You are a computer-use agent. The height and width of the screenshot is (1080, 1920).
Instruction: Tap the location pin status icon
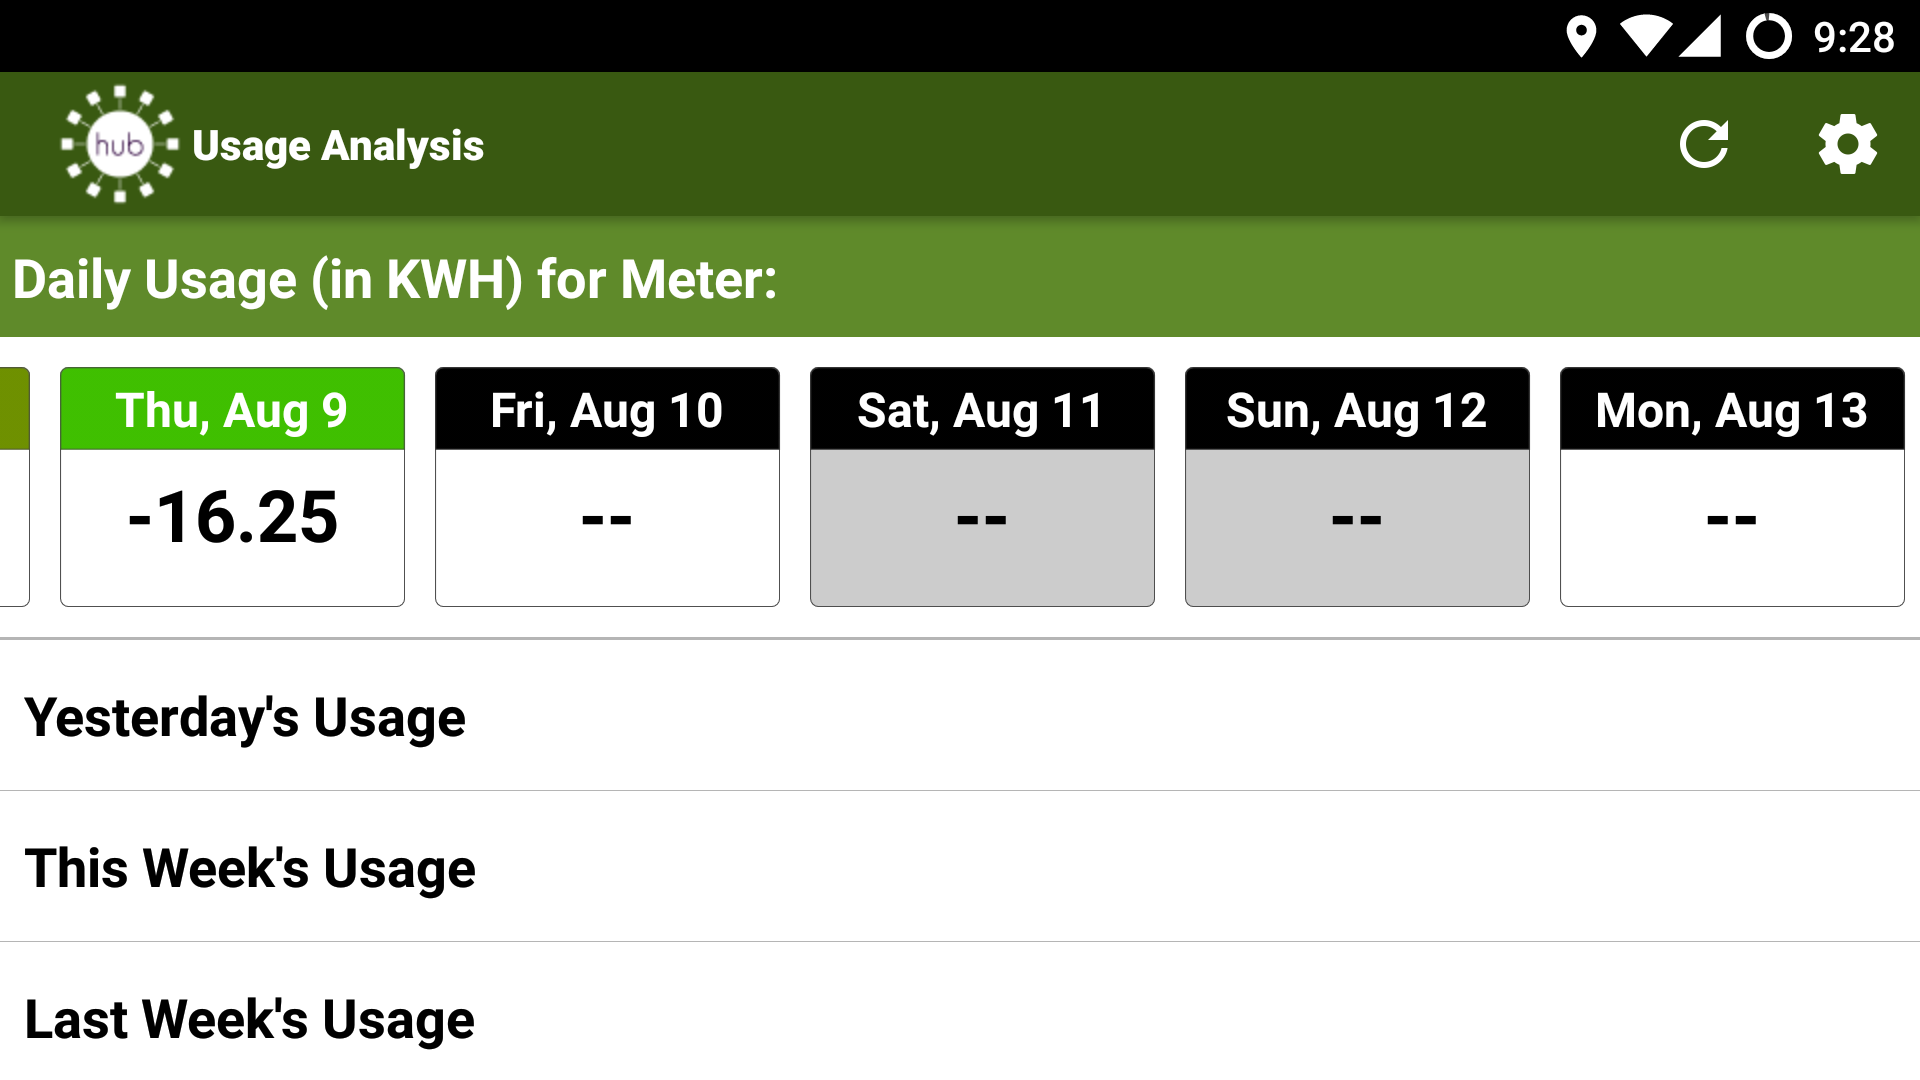(1580, 37)
